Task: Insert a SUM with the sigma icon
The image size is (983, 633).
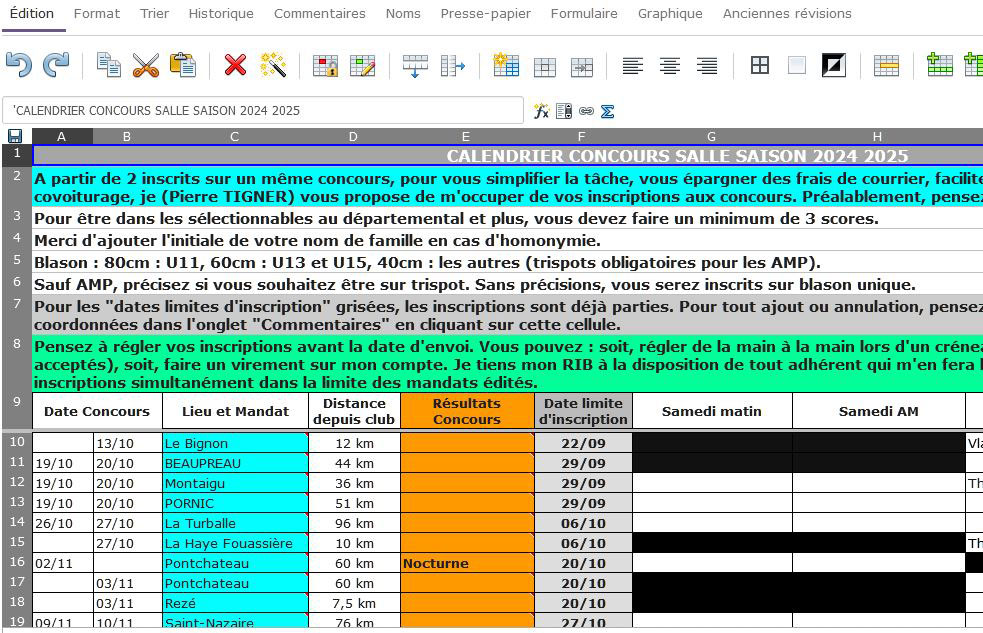Action: (x=607, y=111)
